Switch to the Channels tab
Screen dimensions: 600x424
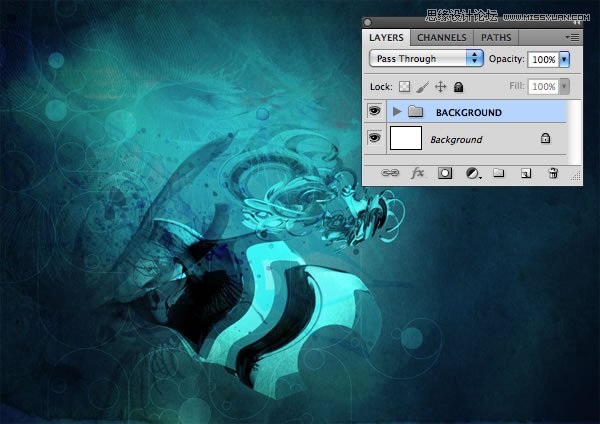442,38
